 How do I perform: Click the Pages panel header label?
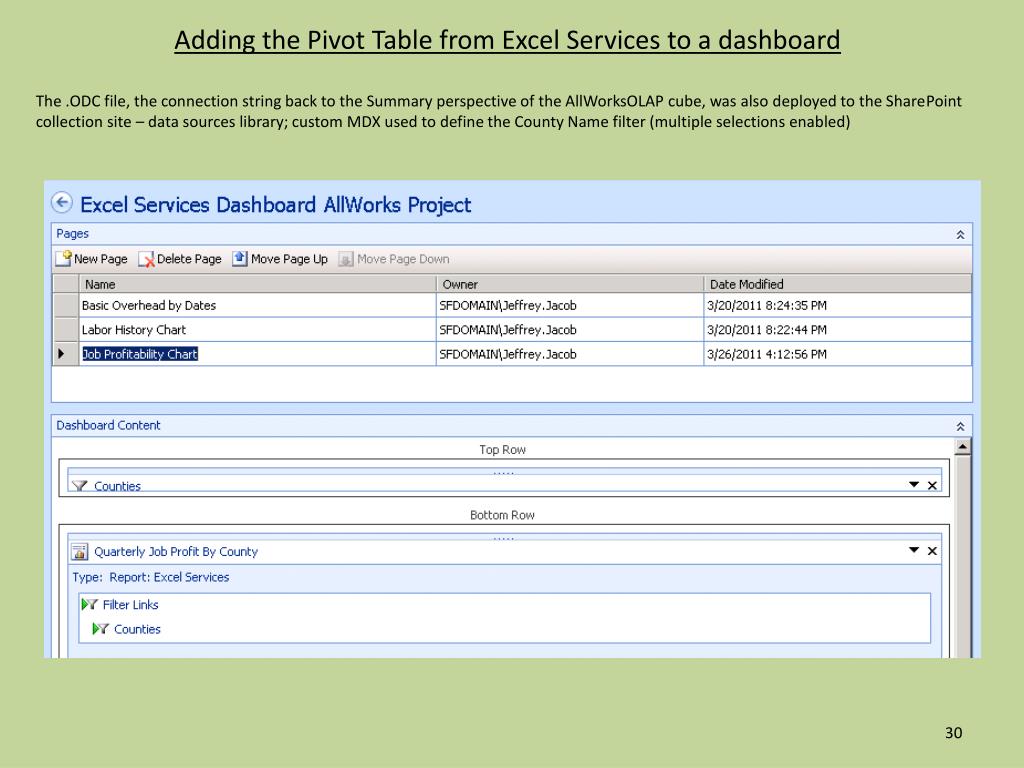click(72, 234)
